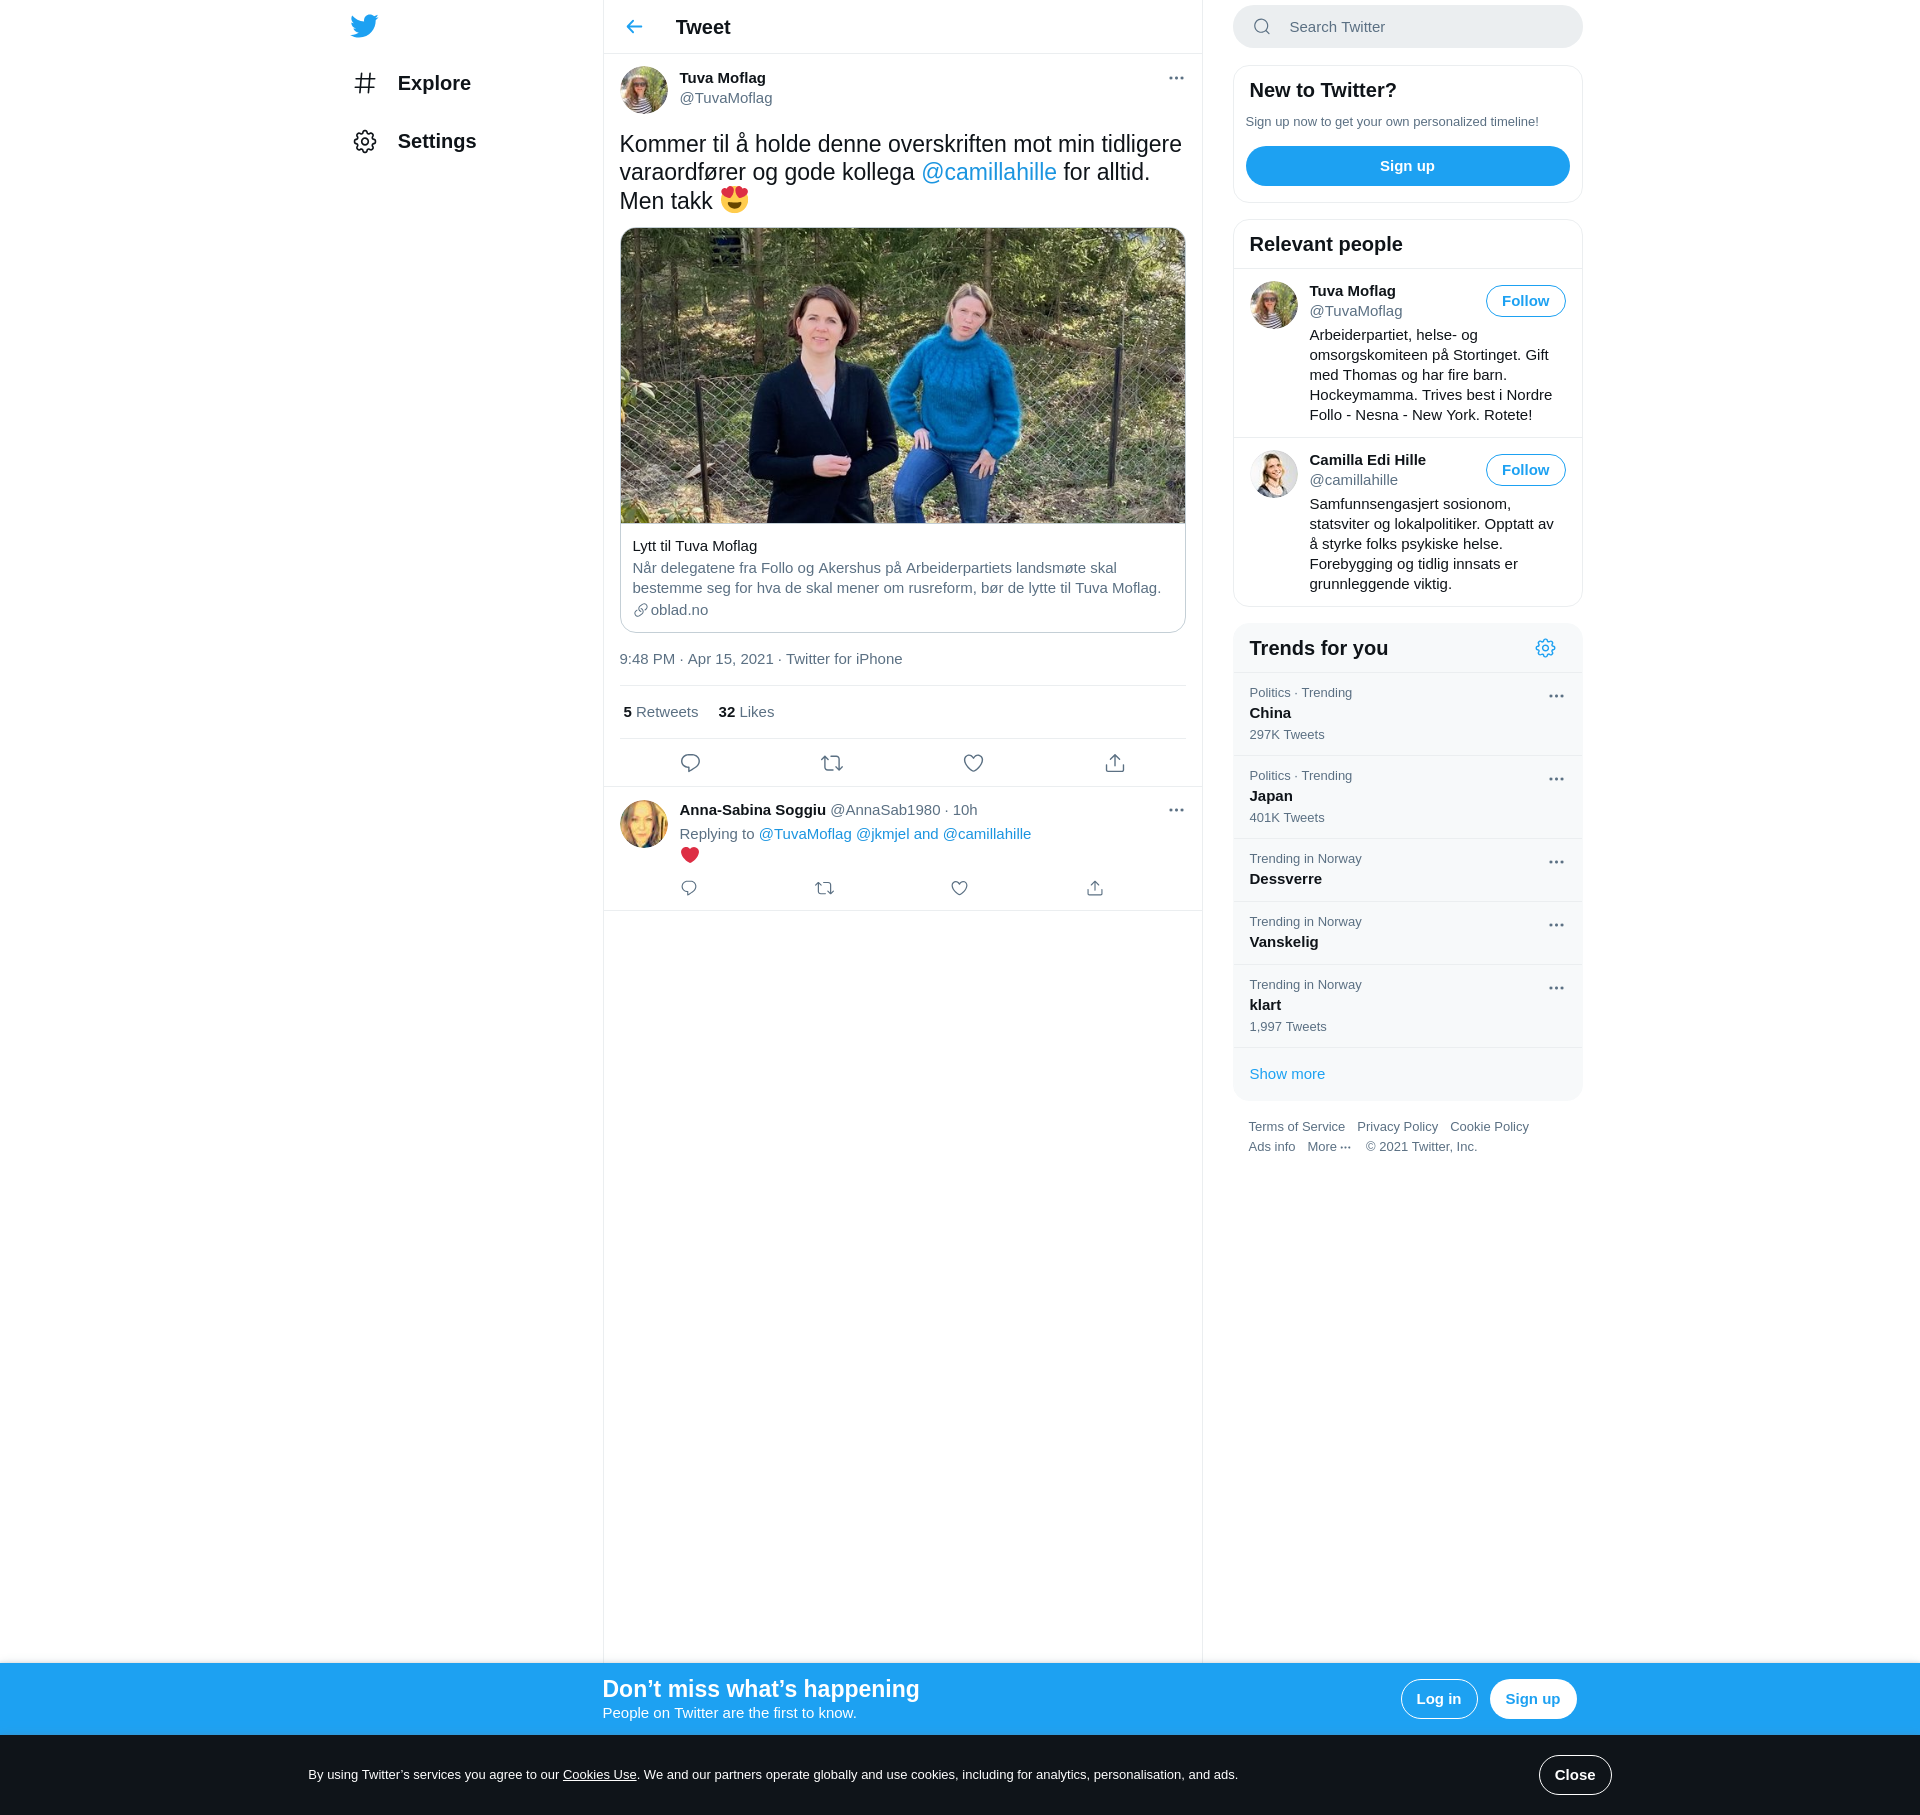
Task: Click the 'Twitter for iPhone' source link
Action: (x=844, y=659)
